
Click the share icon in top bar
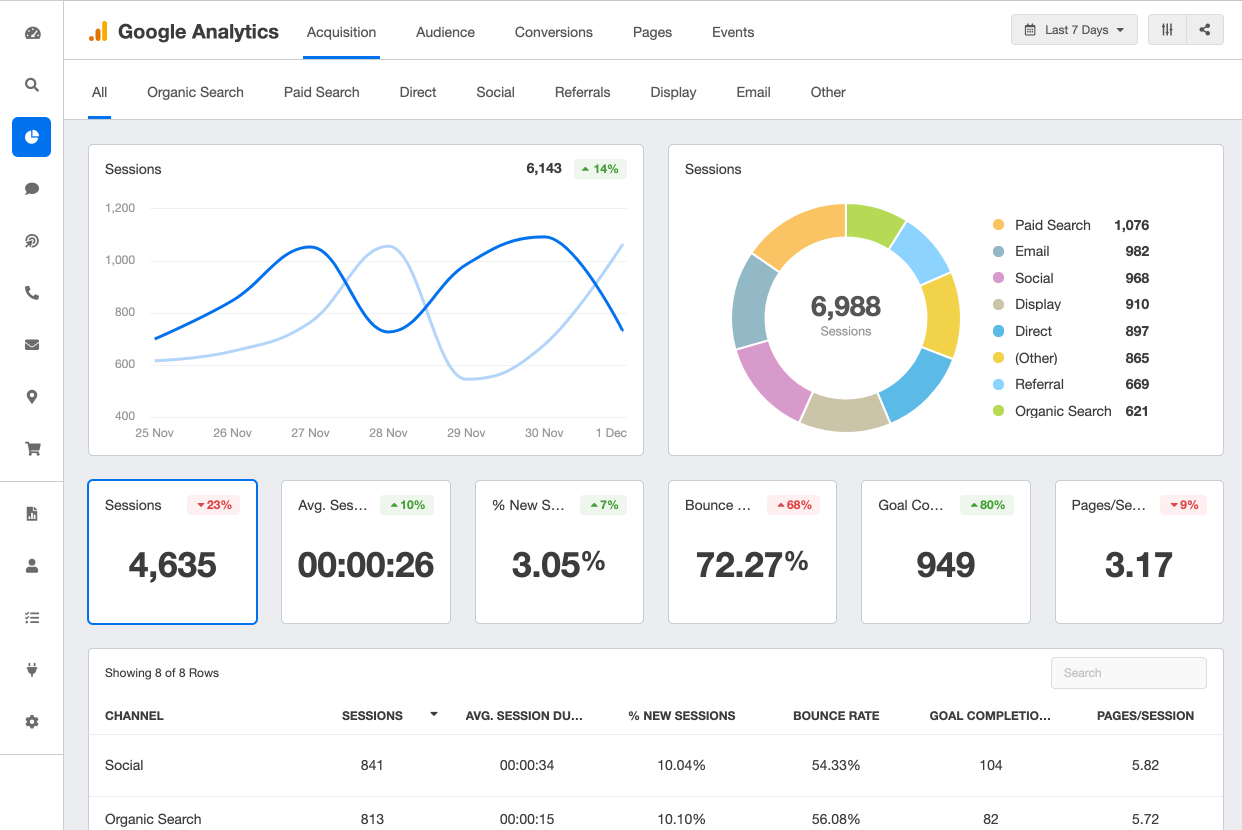click(x=1205, y=30)
